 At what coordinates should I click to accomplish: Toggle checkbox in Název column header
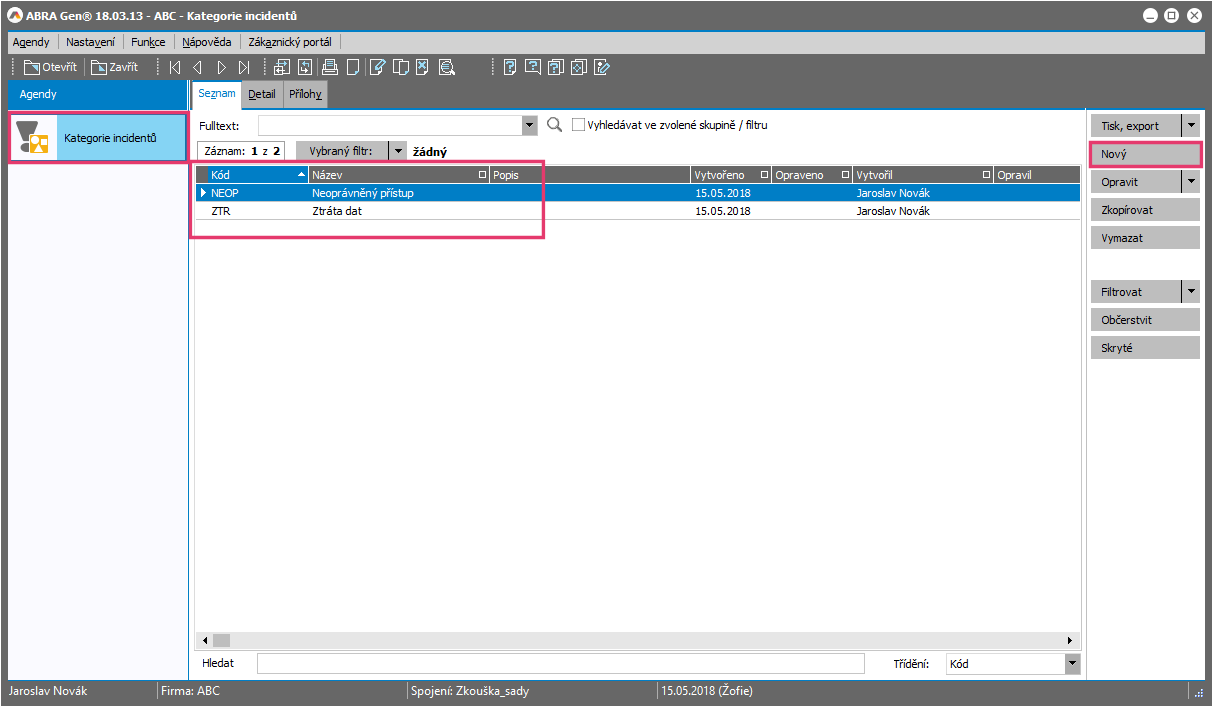[x=483, y=175]
